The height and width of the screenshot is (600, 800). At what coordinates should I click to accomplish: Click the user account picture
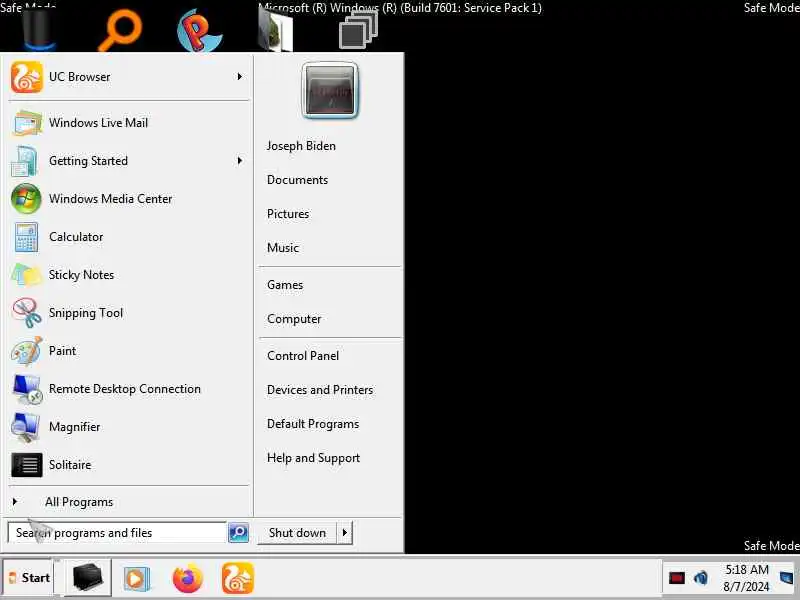pyautogui.click(x=330, y=91)
